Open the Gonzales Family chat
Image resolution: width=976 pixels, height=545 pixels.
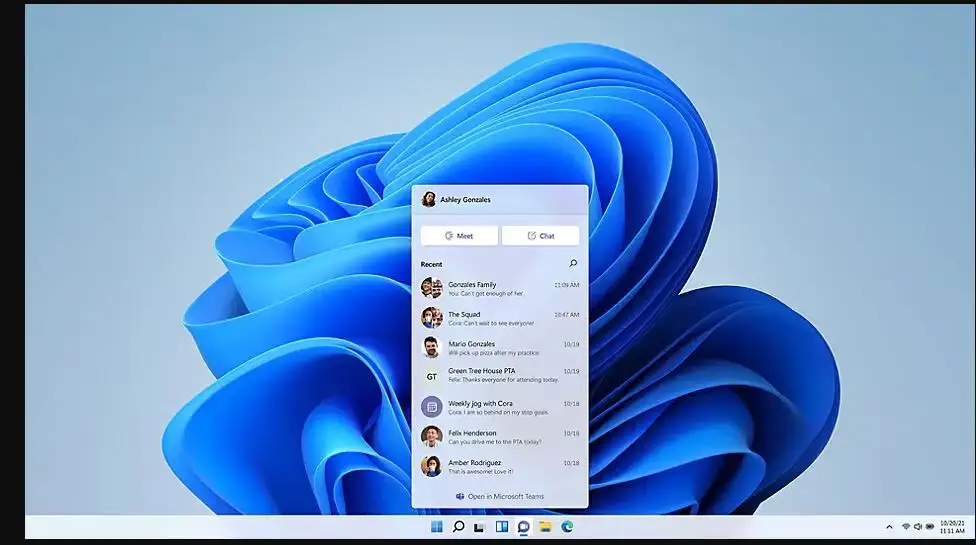[500, 288]
